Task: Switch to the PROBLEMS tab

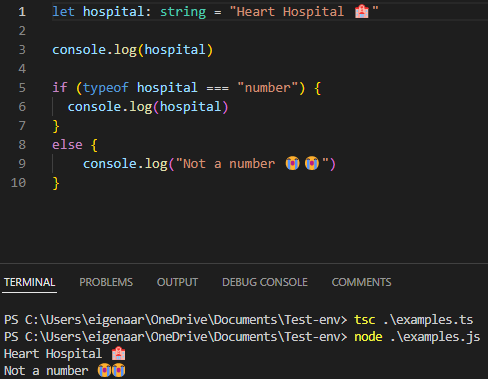Action: click(x=106, y=282)
